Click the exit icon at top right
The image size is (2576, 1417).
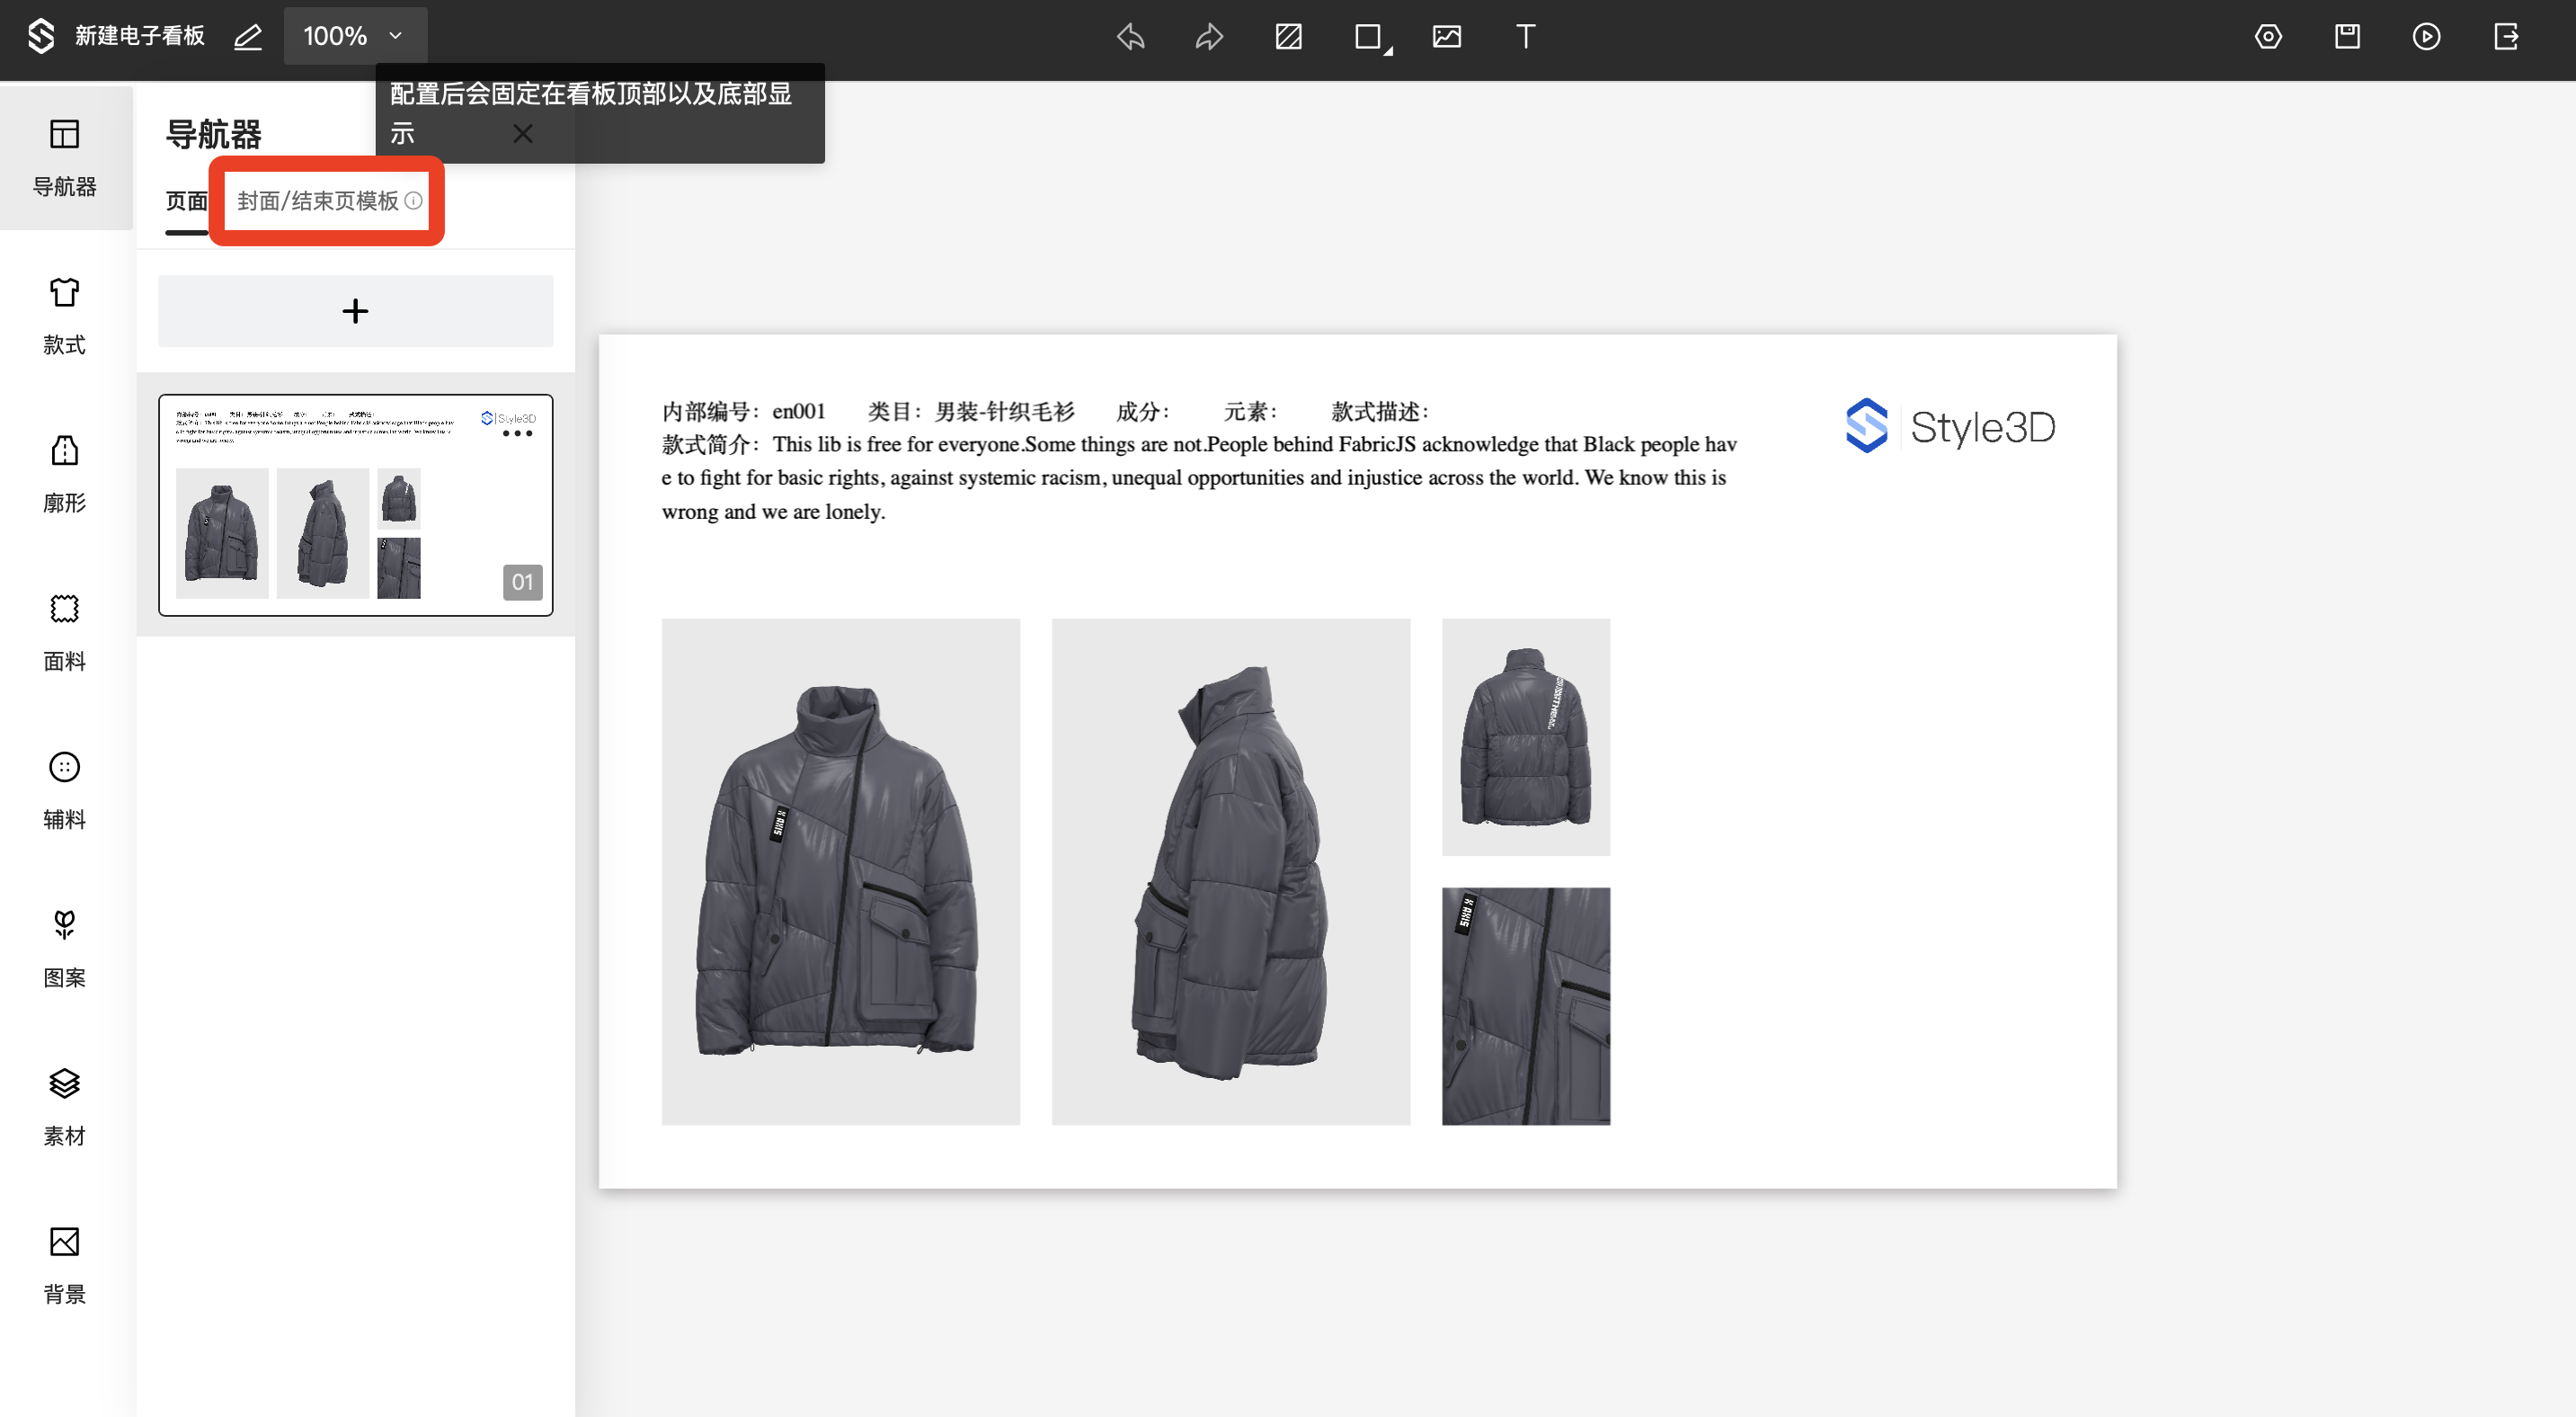(2506, 37)
